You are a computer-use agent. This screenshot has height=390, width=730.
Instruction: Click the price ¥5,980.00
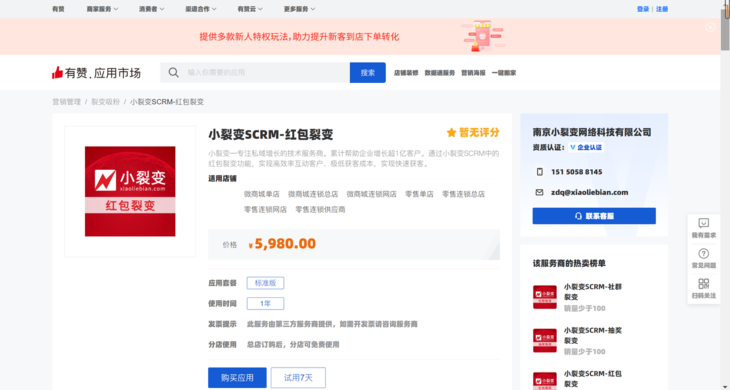[282, 244]
